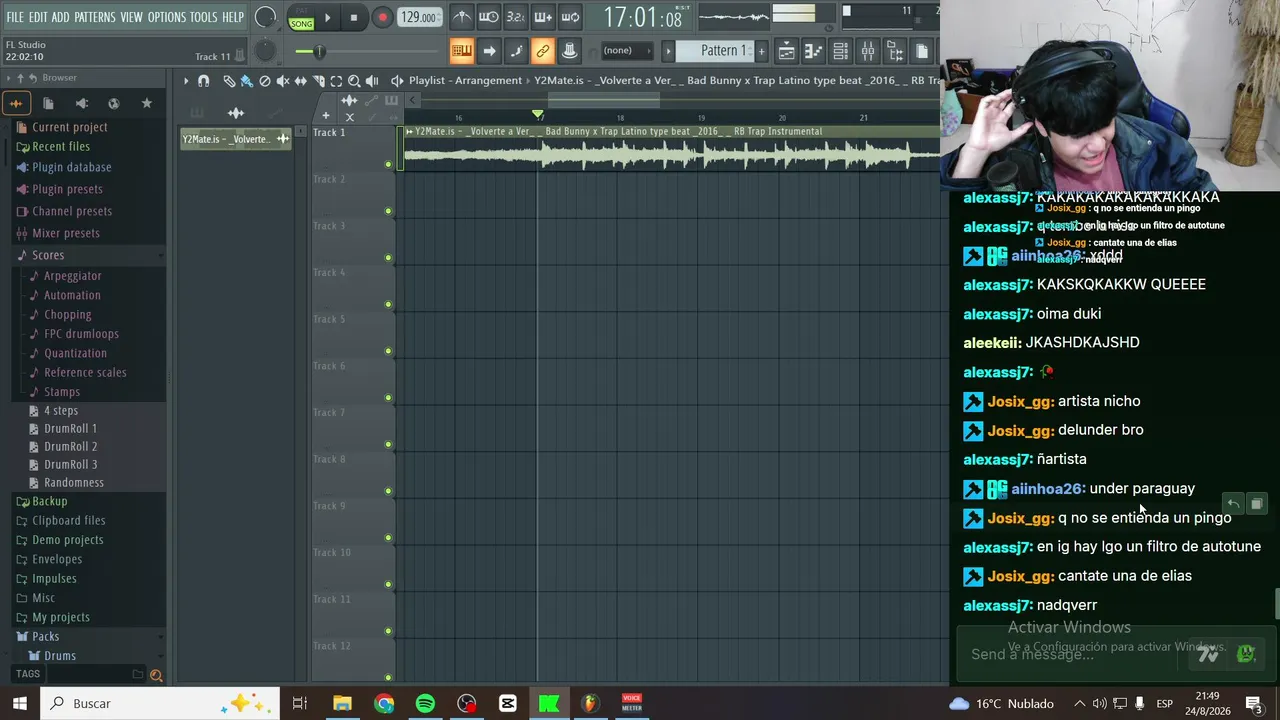Click the Stop button
The image size is (1280, 720).
point(354,18)
